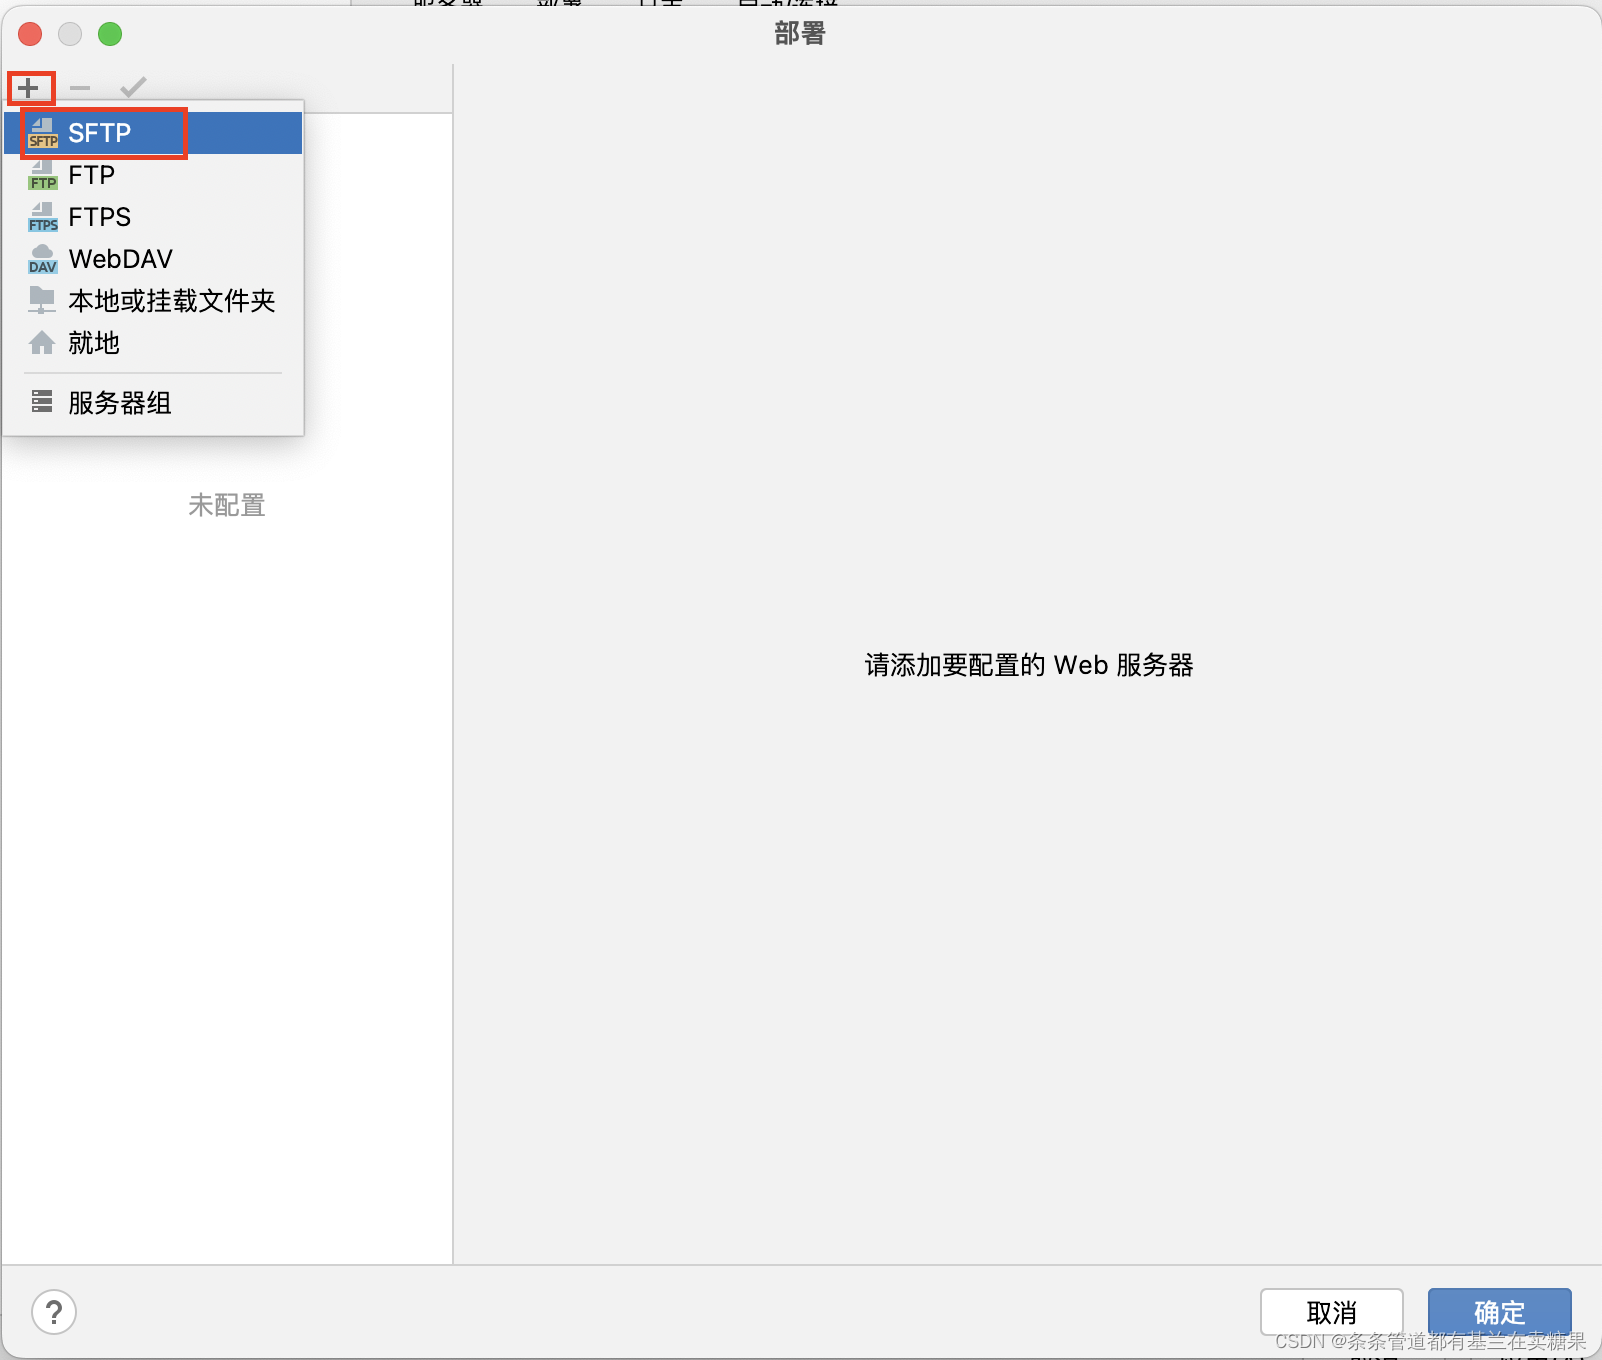Open the help question mark button

54,1311
